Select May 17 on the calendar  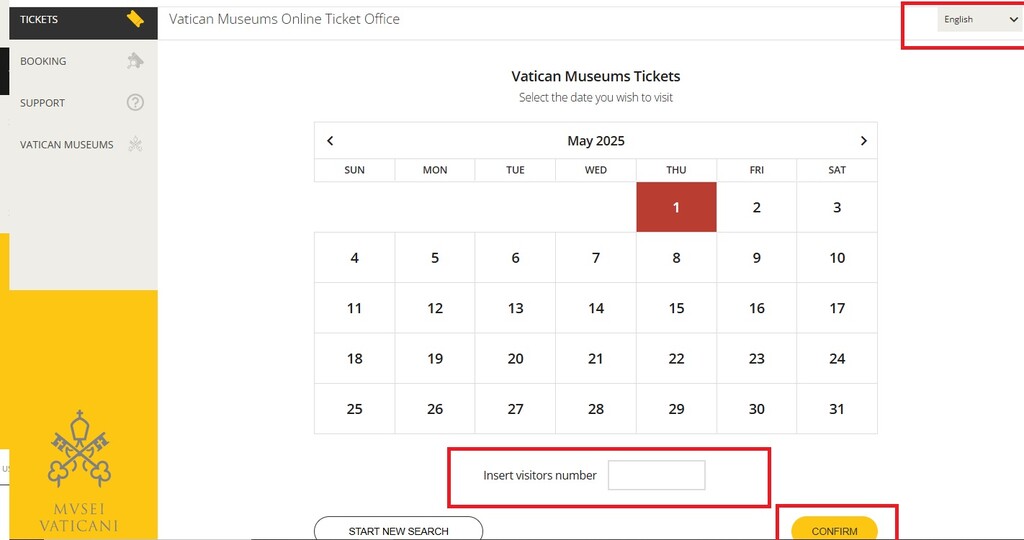pyautogui.click(x=837, y=308)
